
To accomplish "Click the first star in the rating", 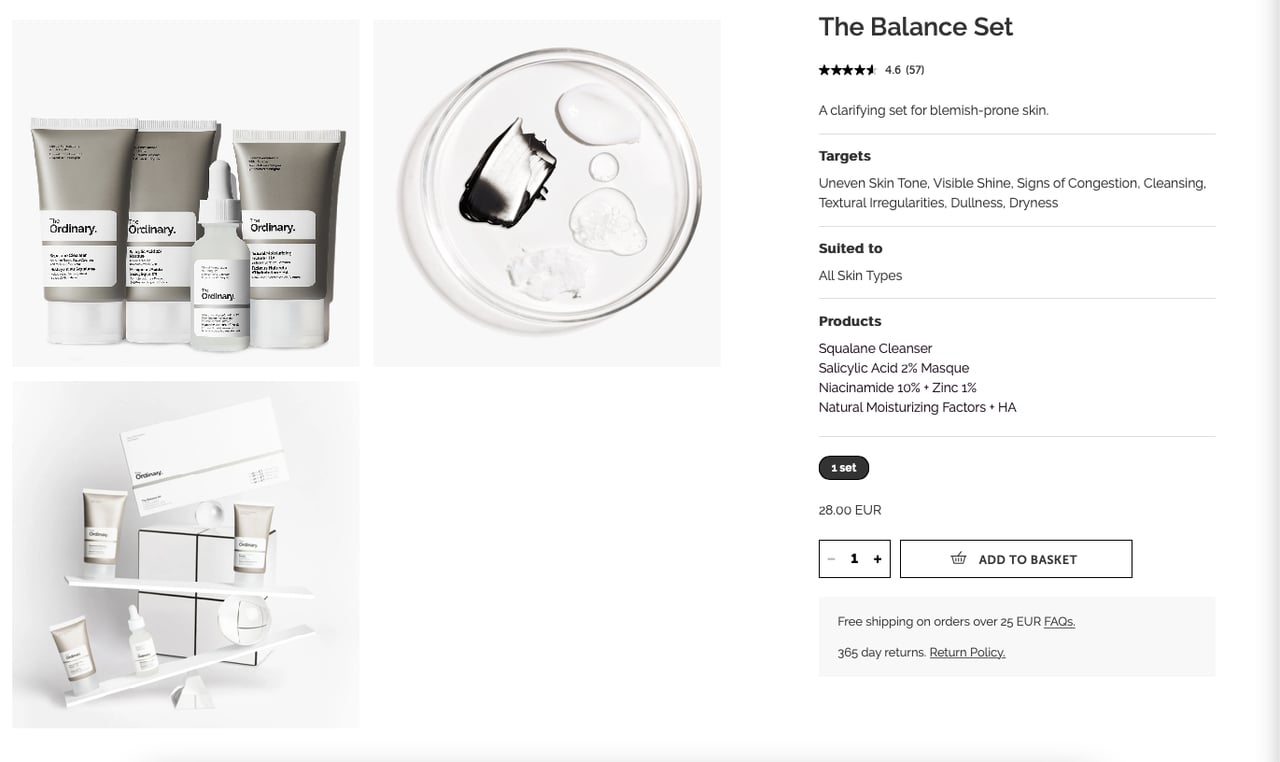I will (x=822, y=70).
